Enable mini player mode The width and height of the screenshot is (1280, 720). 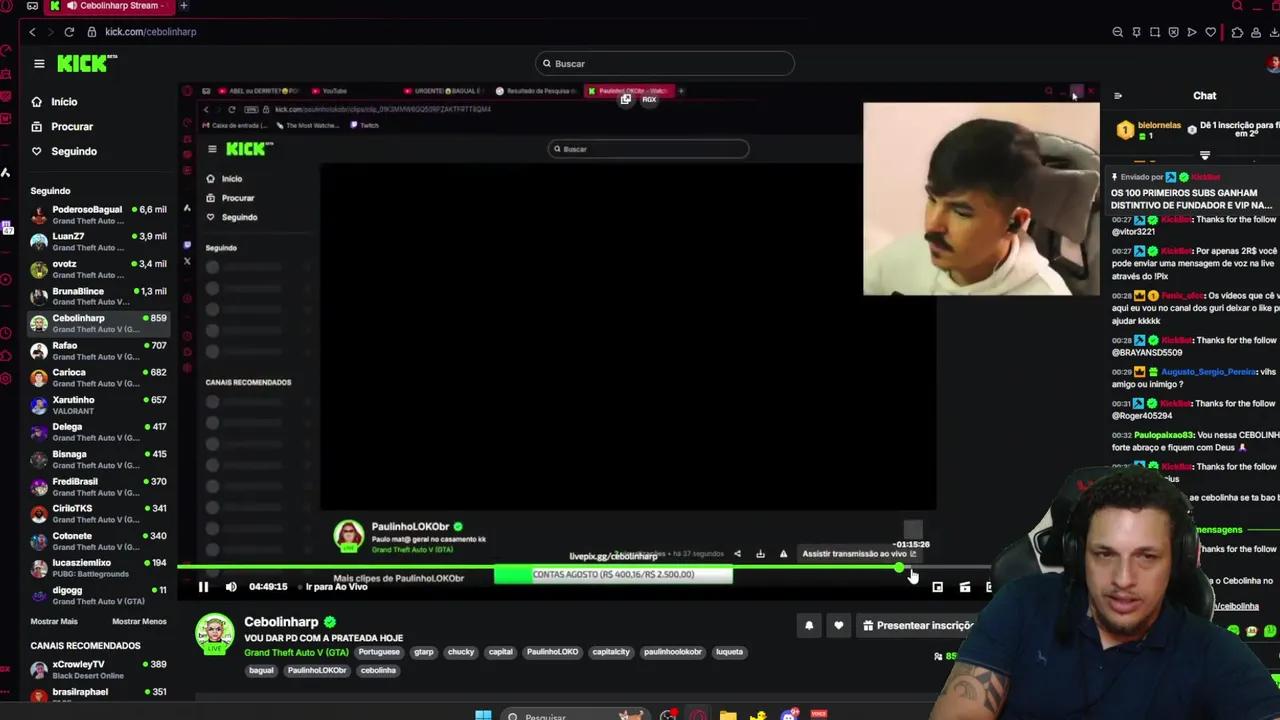(x=937, y=587)
